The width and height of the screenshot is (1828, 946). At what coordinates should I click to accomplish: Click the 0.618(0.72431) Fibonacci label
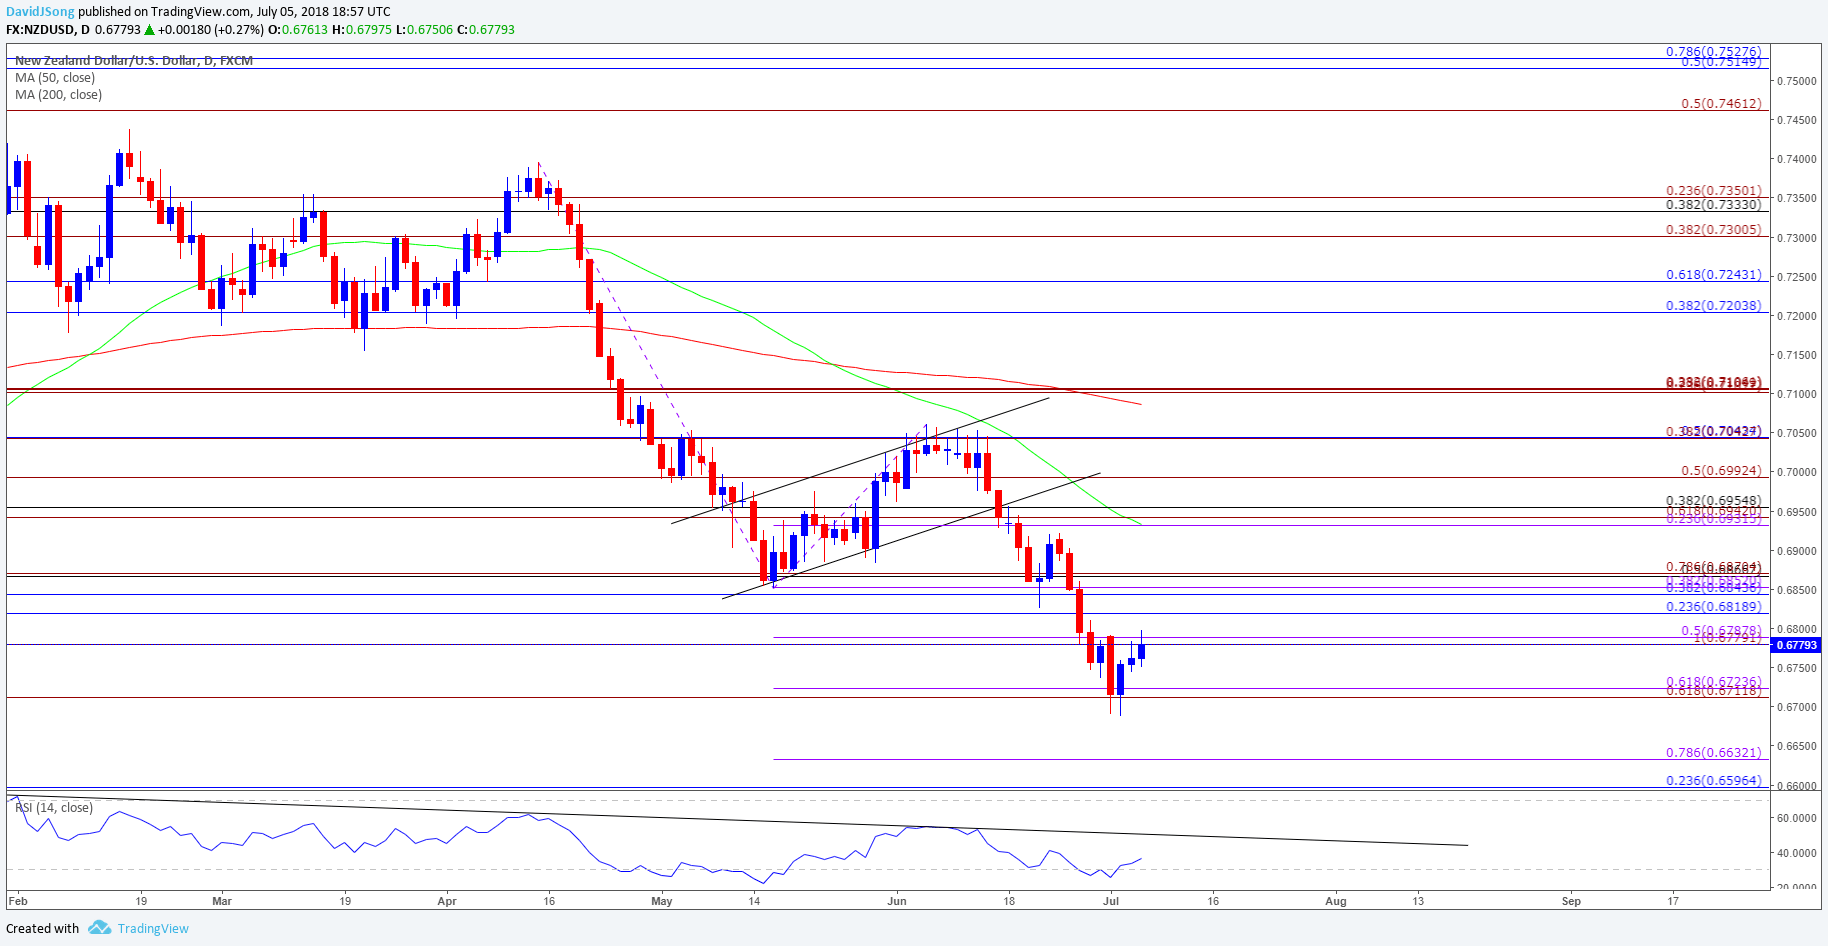[x=1713, y=274]
